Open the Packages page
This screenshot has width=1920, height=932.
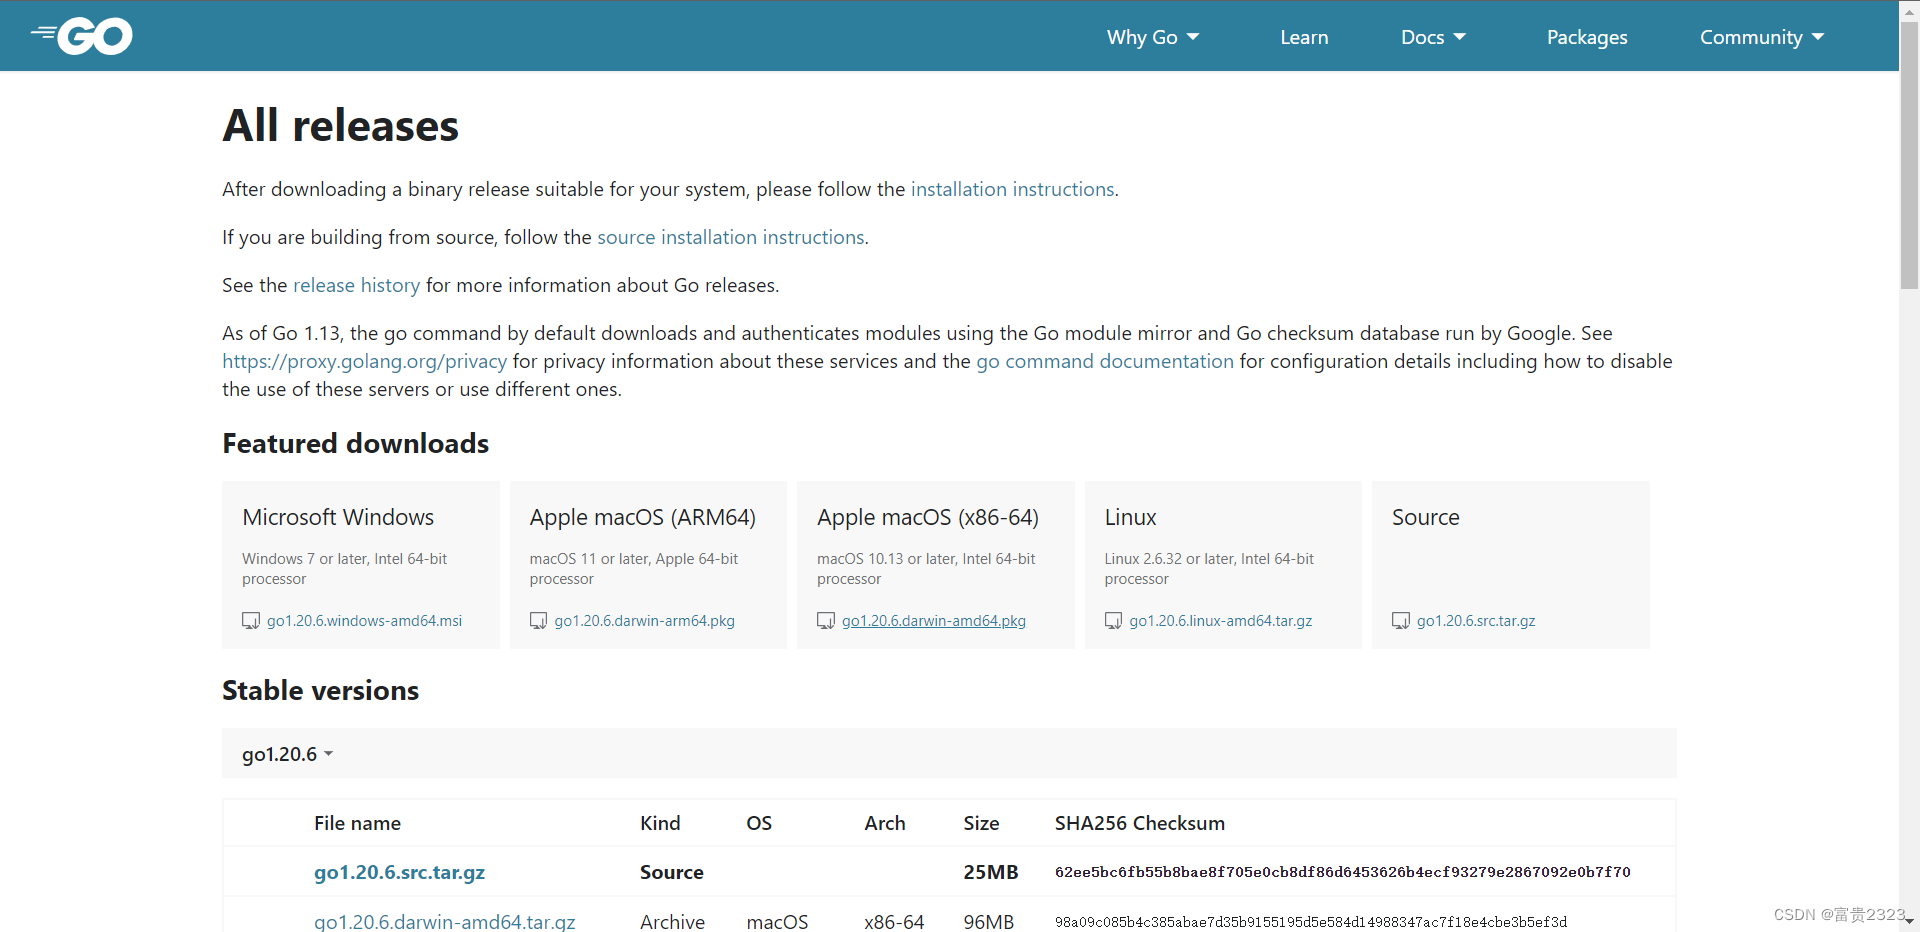pos(1587,37)
